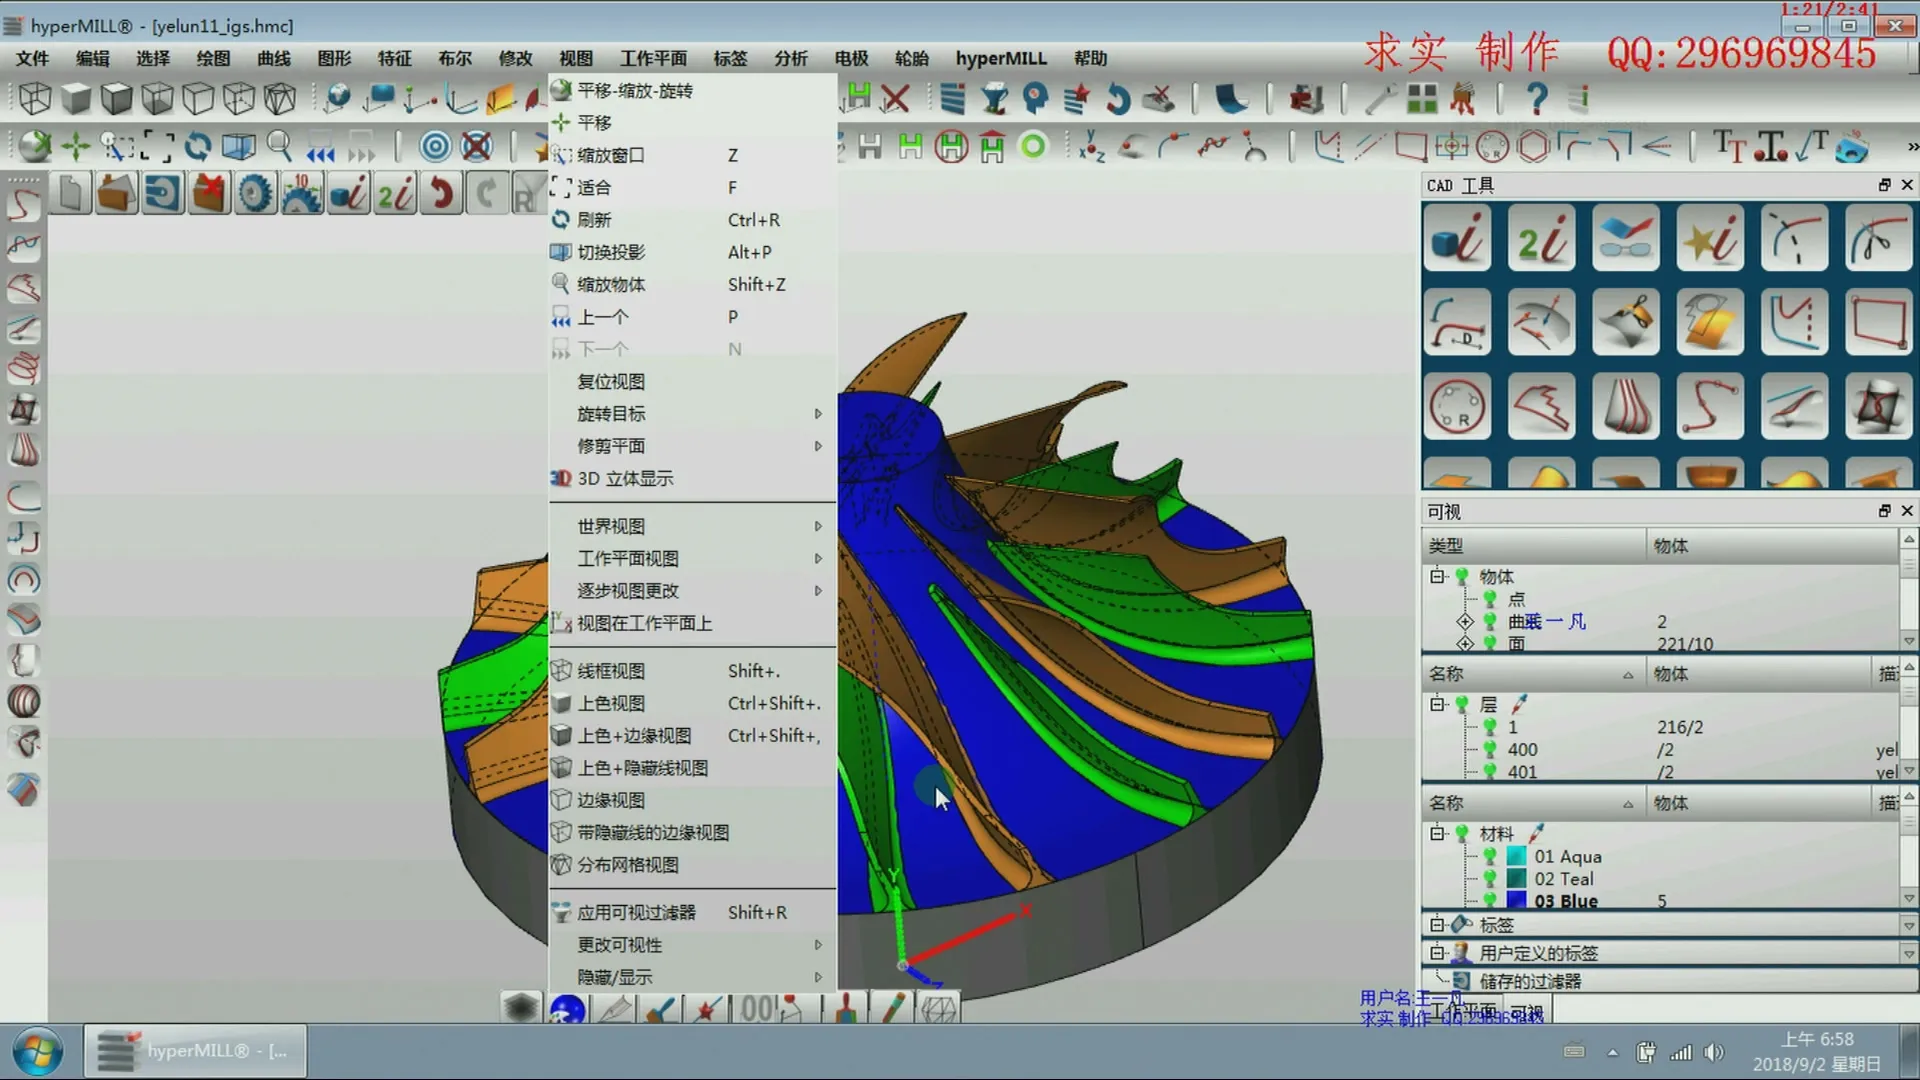Screen dimensions: 1920x1080
Task: Click hyperMILL taskbar button
Action: 195,1051
